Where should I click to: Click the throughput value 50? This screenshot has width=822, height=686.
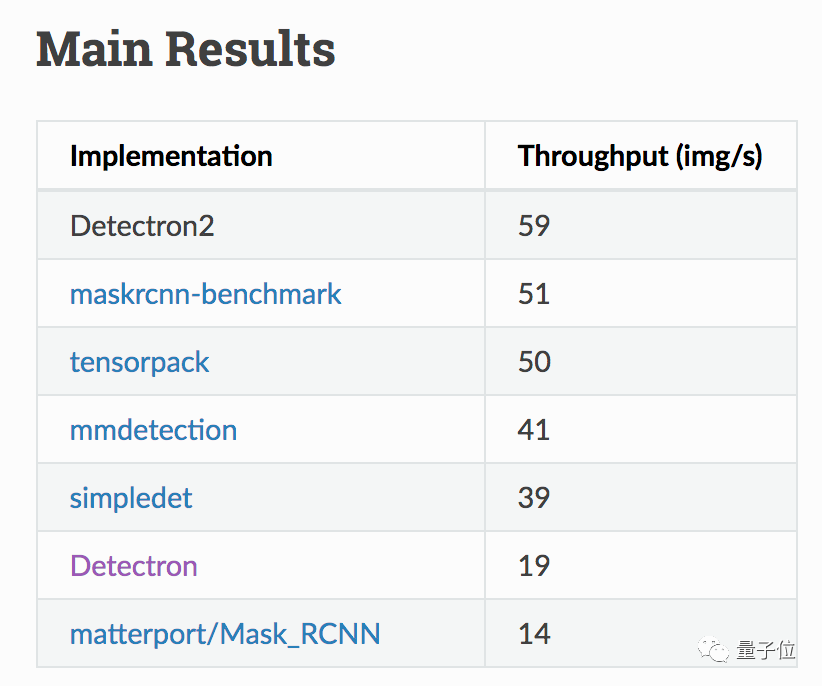pos(534,362)
